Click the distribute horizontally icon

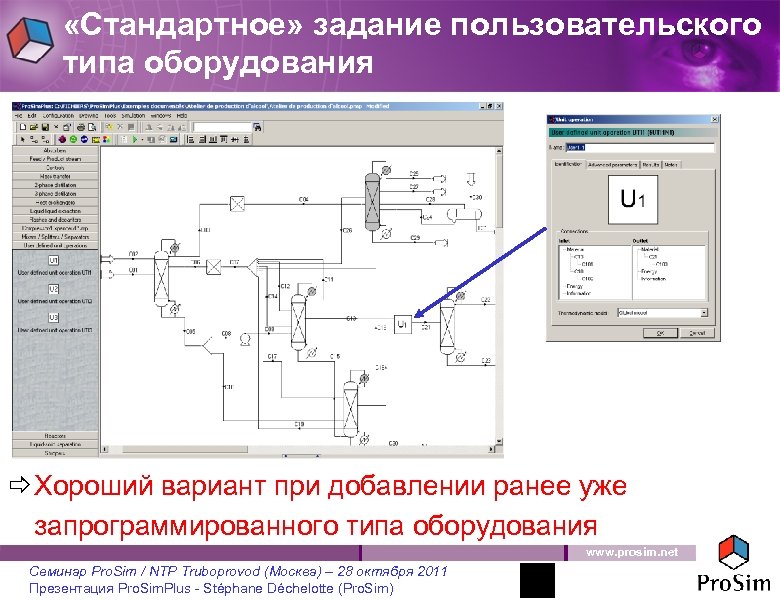click(235, 140)
